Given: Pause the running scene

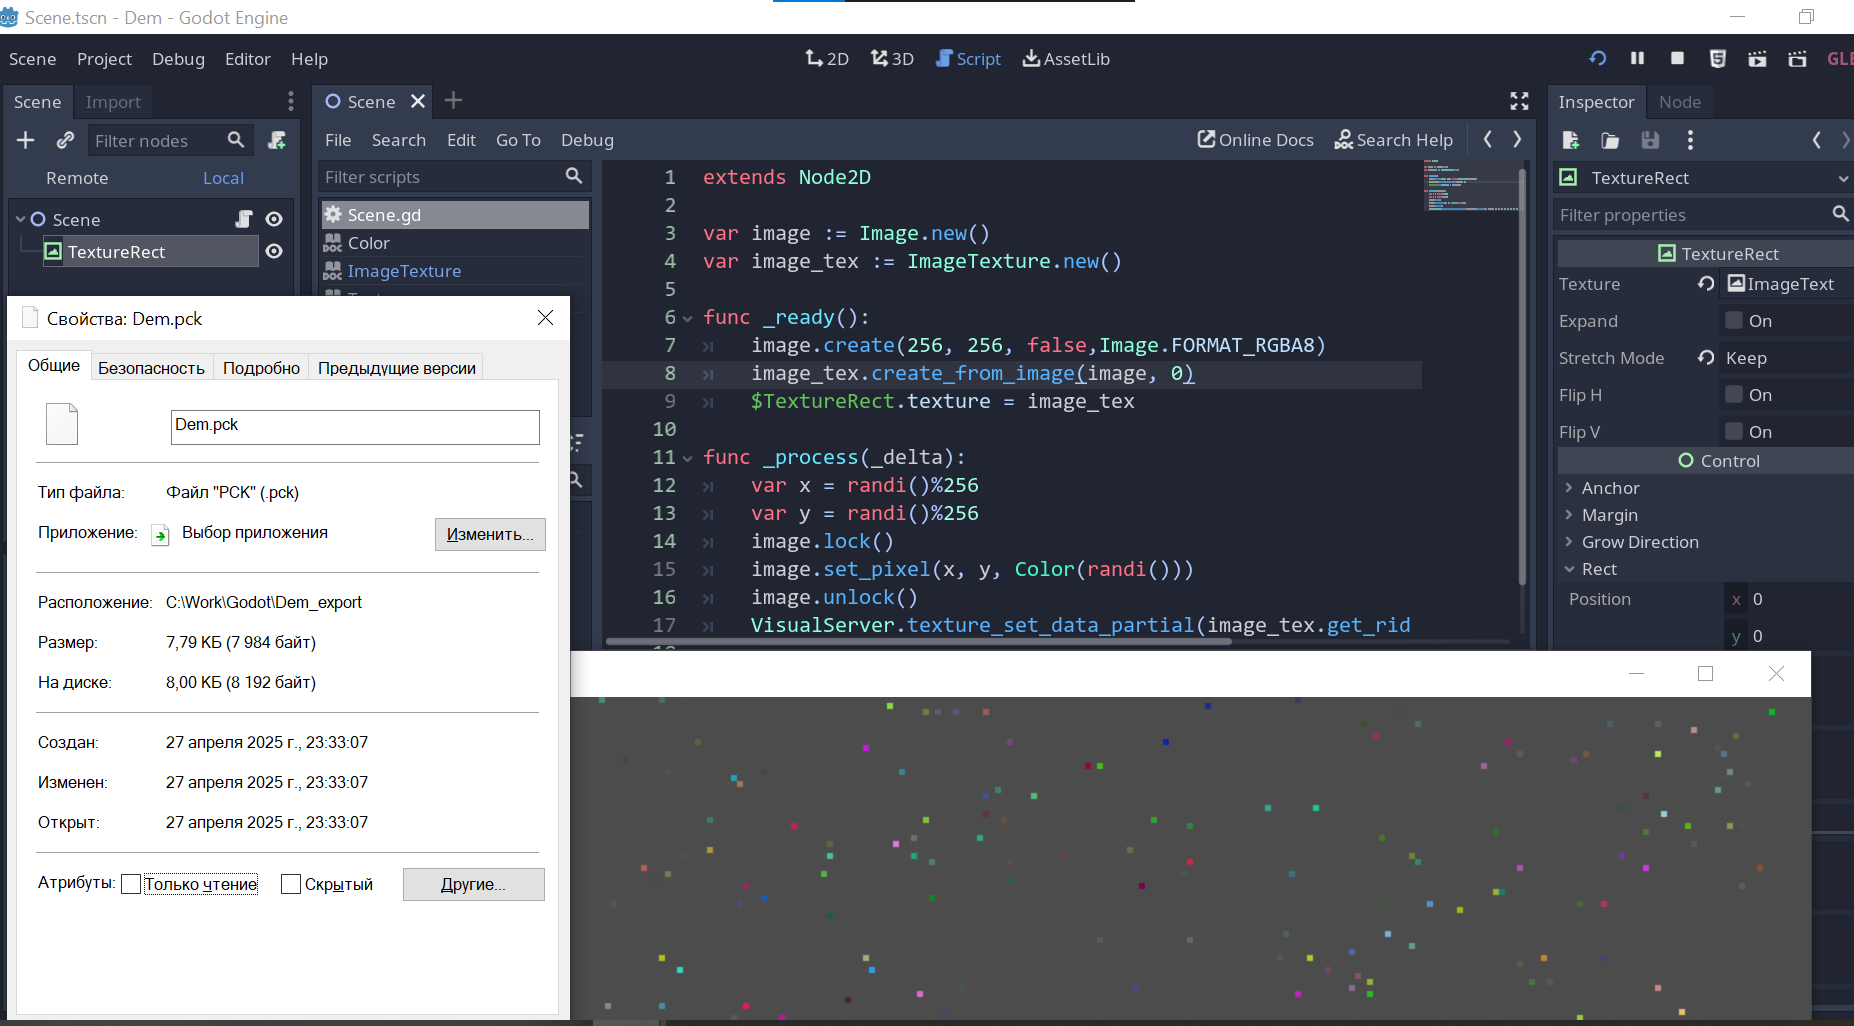Looking at the screenshot, I should tap(1637, 58).
